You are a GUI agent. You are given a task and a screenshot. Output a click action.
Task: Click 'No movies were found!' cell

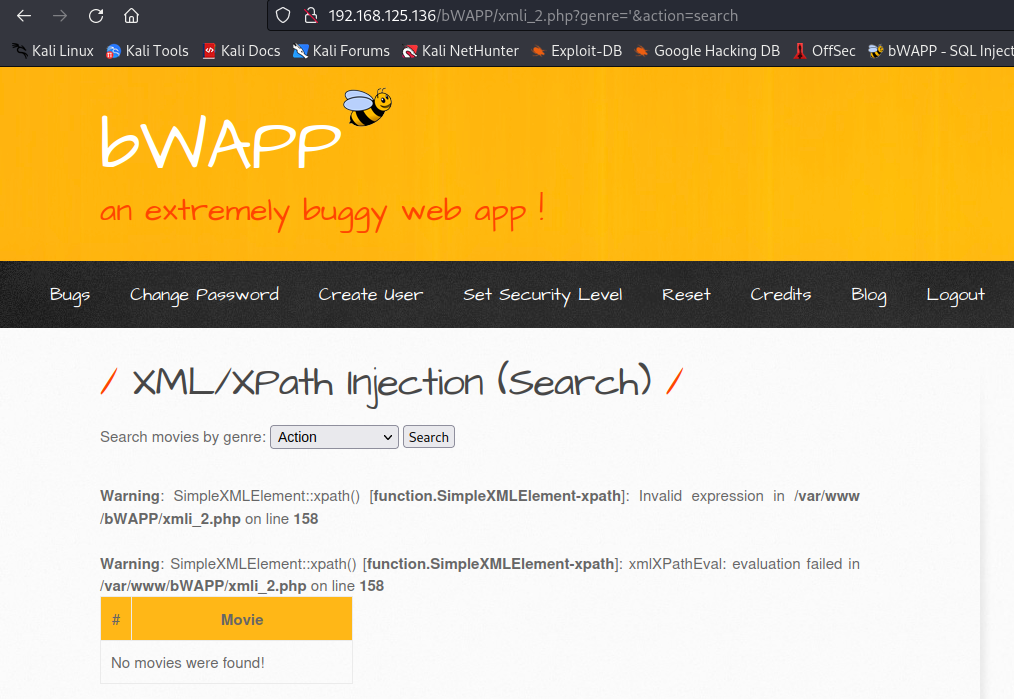click(x=226, y=662)
